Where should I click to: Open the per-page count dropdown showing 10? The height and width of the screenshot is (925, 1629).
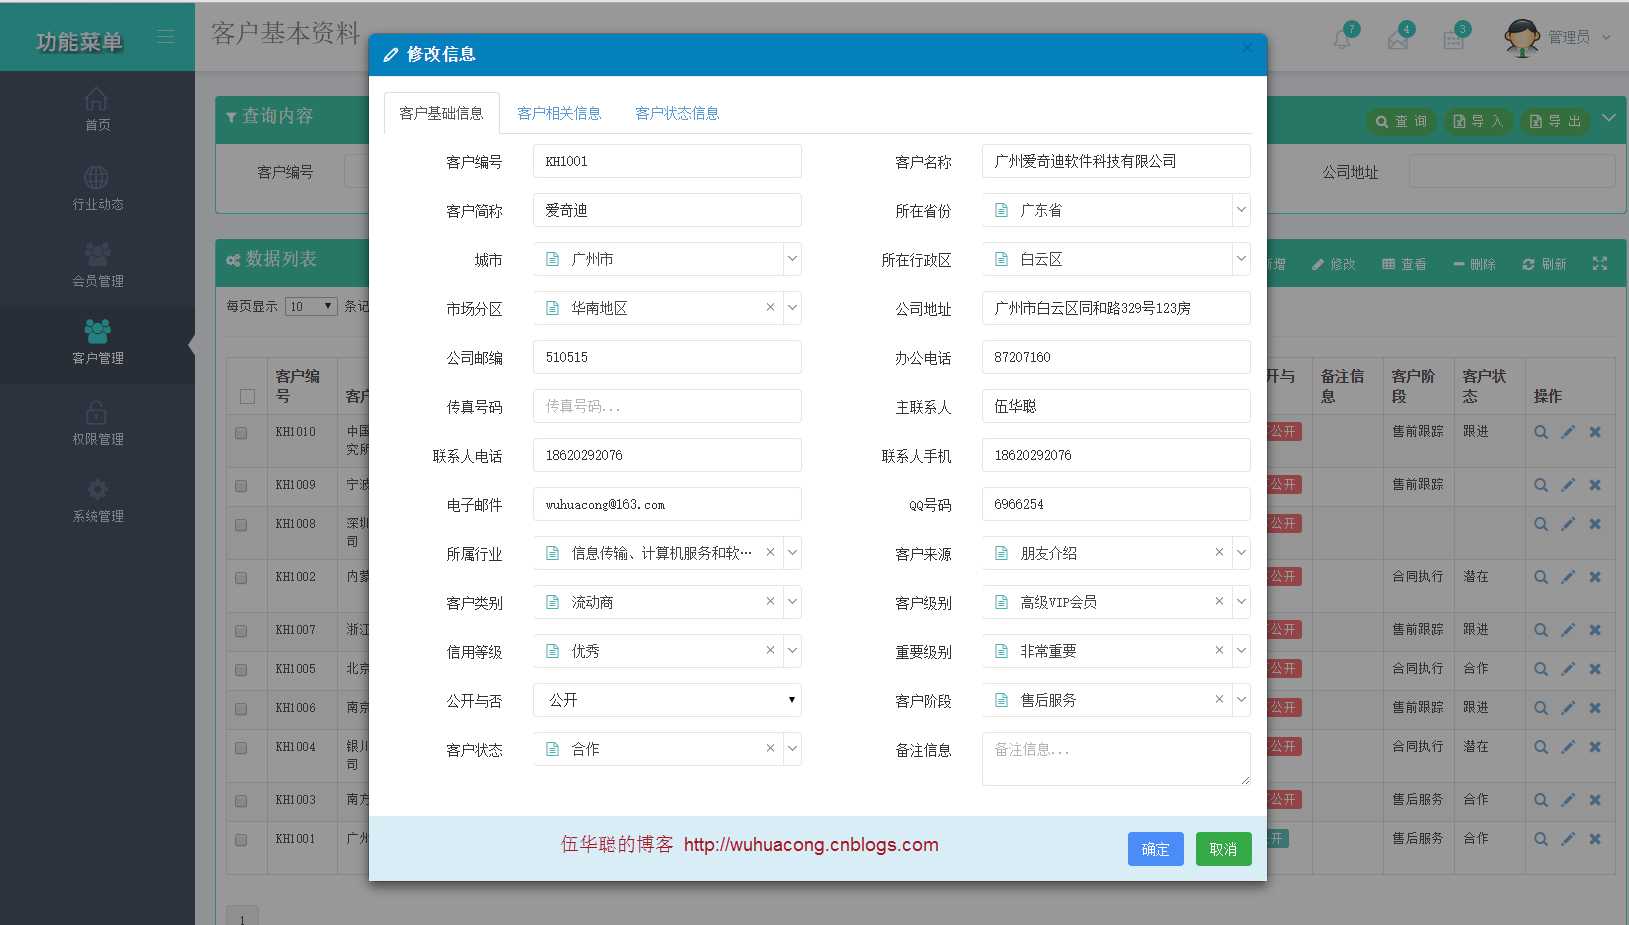(x=311, y=306)
